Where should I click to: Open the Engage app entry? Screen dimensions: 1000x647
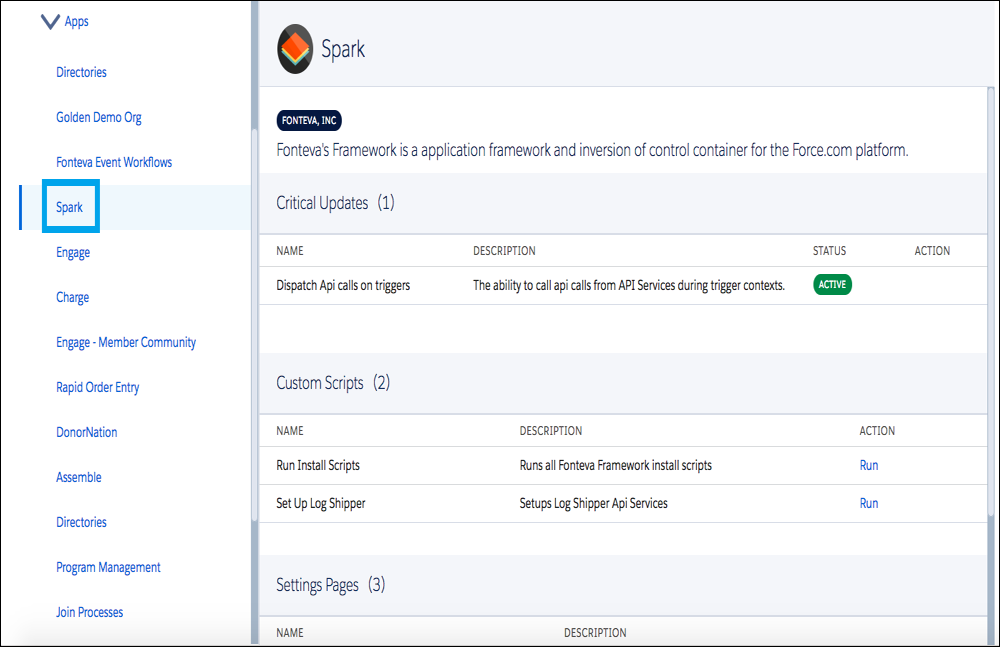(x=73, y=252)
